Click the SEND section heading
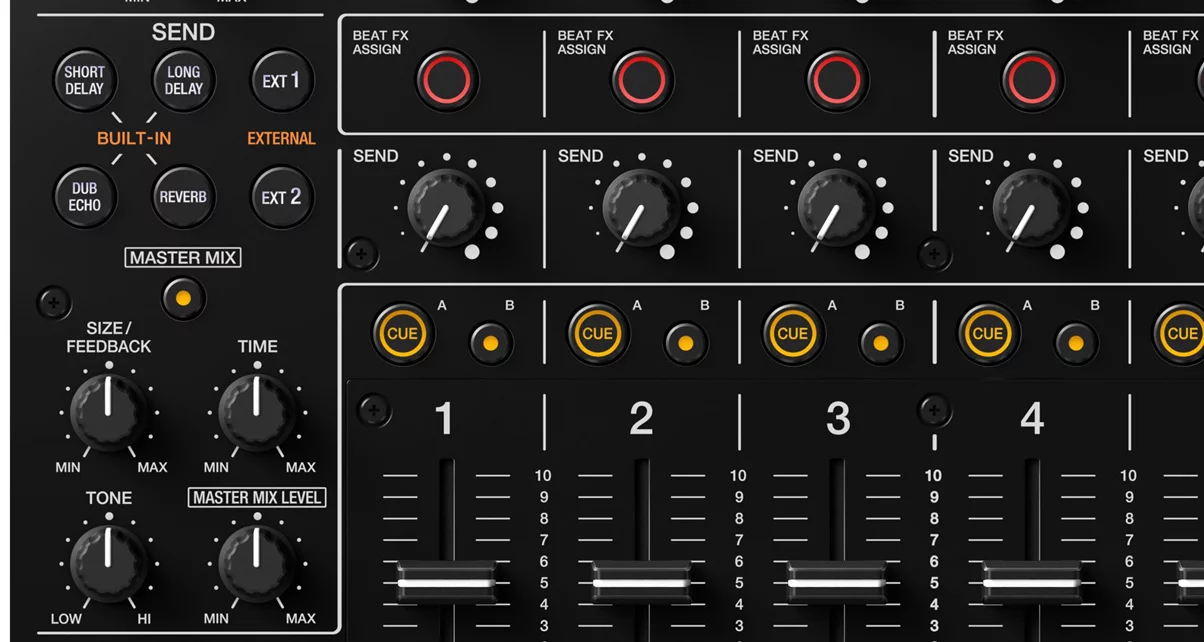Screen dimensions: 1204x642 point(183,32)
